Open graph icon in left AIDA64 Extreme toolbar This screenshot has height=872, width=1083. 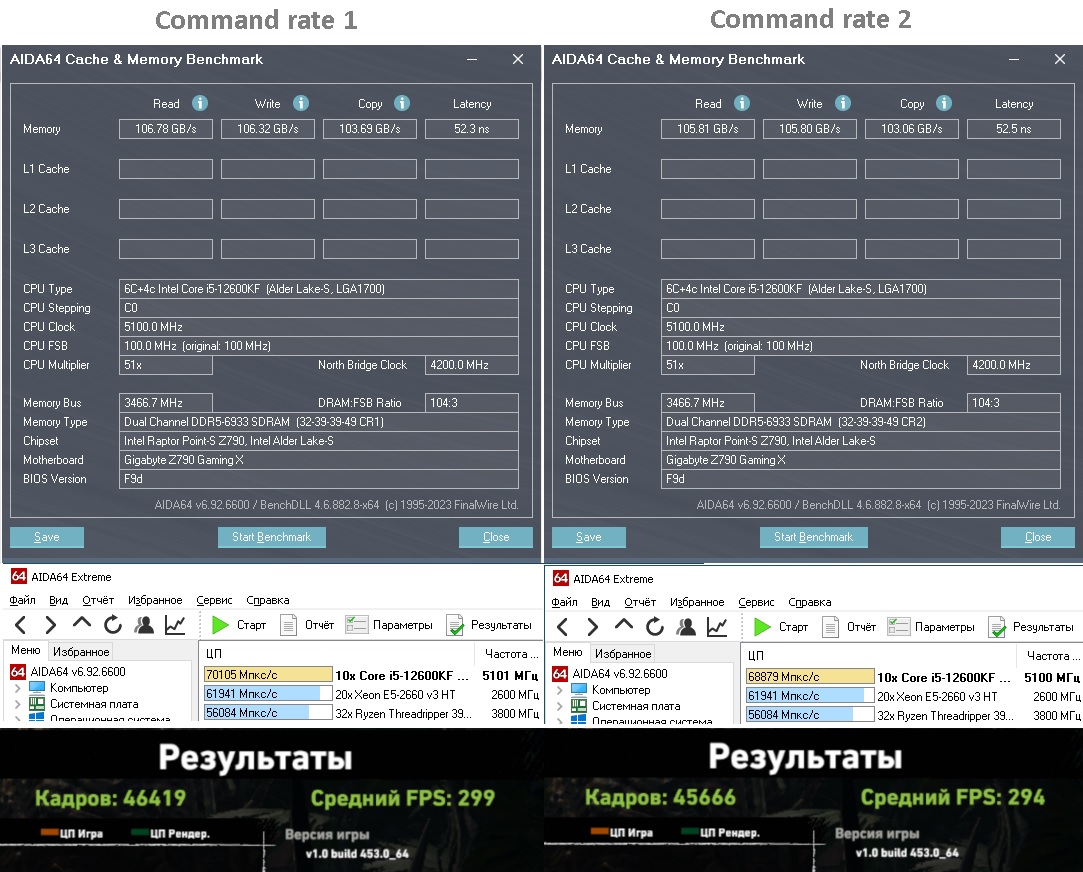[175, 625]
